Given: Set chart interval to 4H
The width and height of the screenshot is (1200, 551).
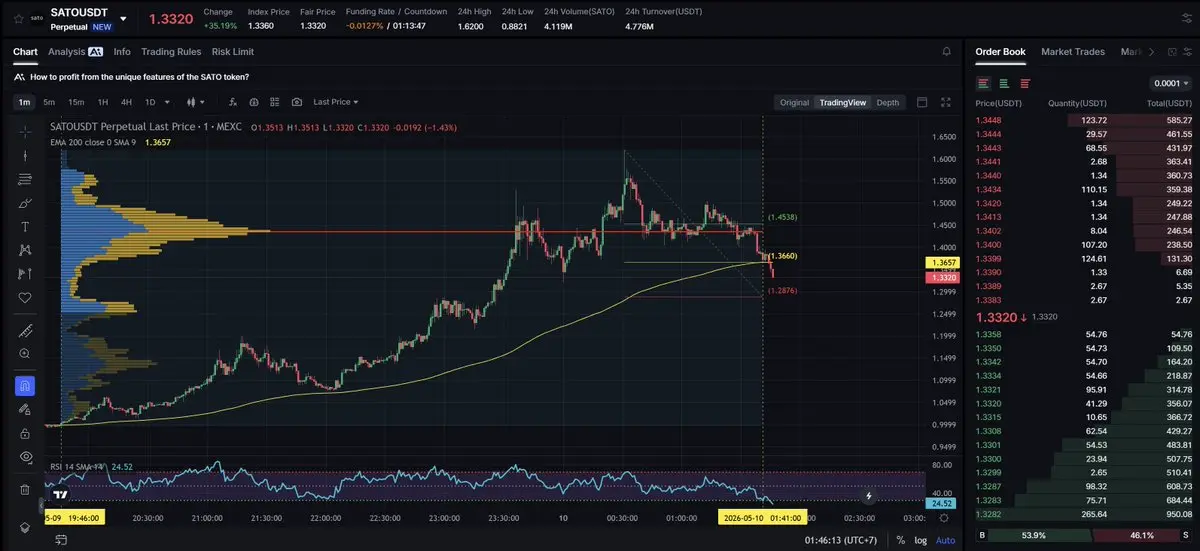Looking at the screenshot, I should 126,102.
